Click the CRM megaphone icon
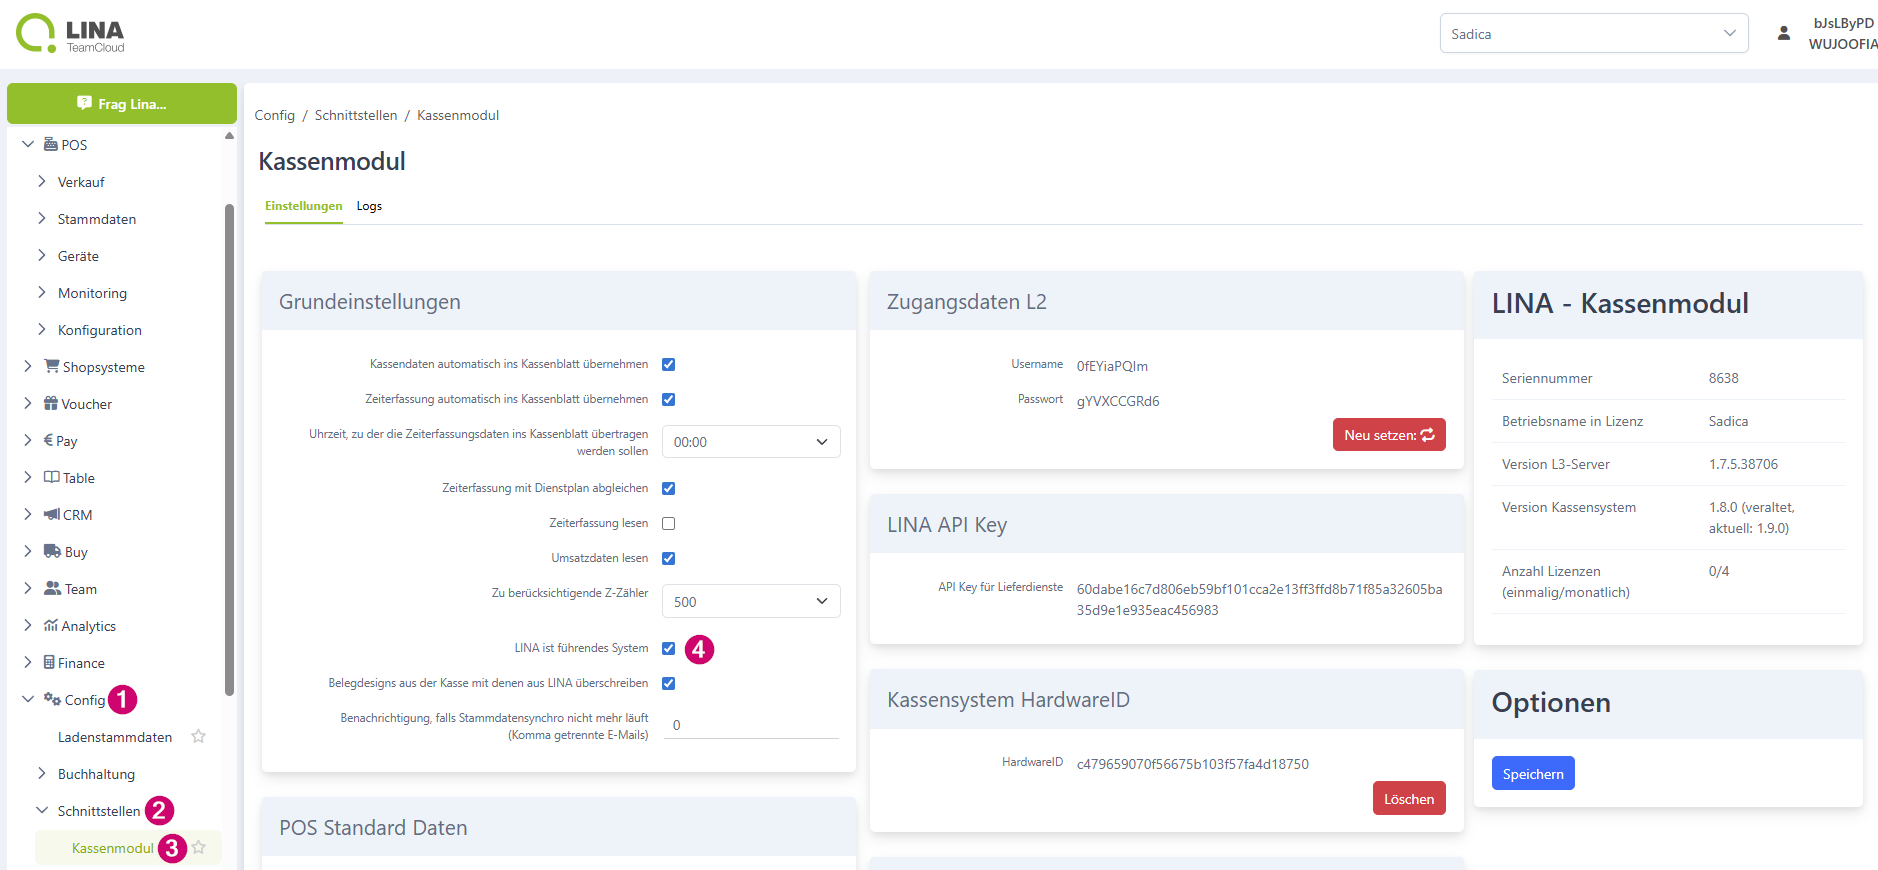Screen dimensions: 1878x870 click(52, 514)
